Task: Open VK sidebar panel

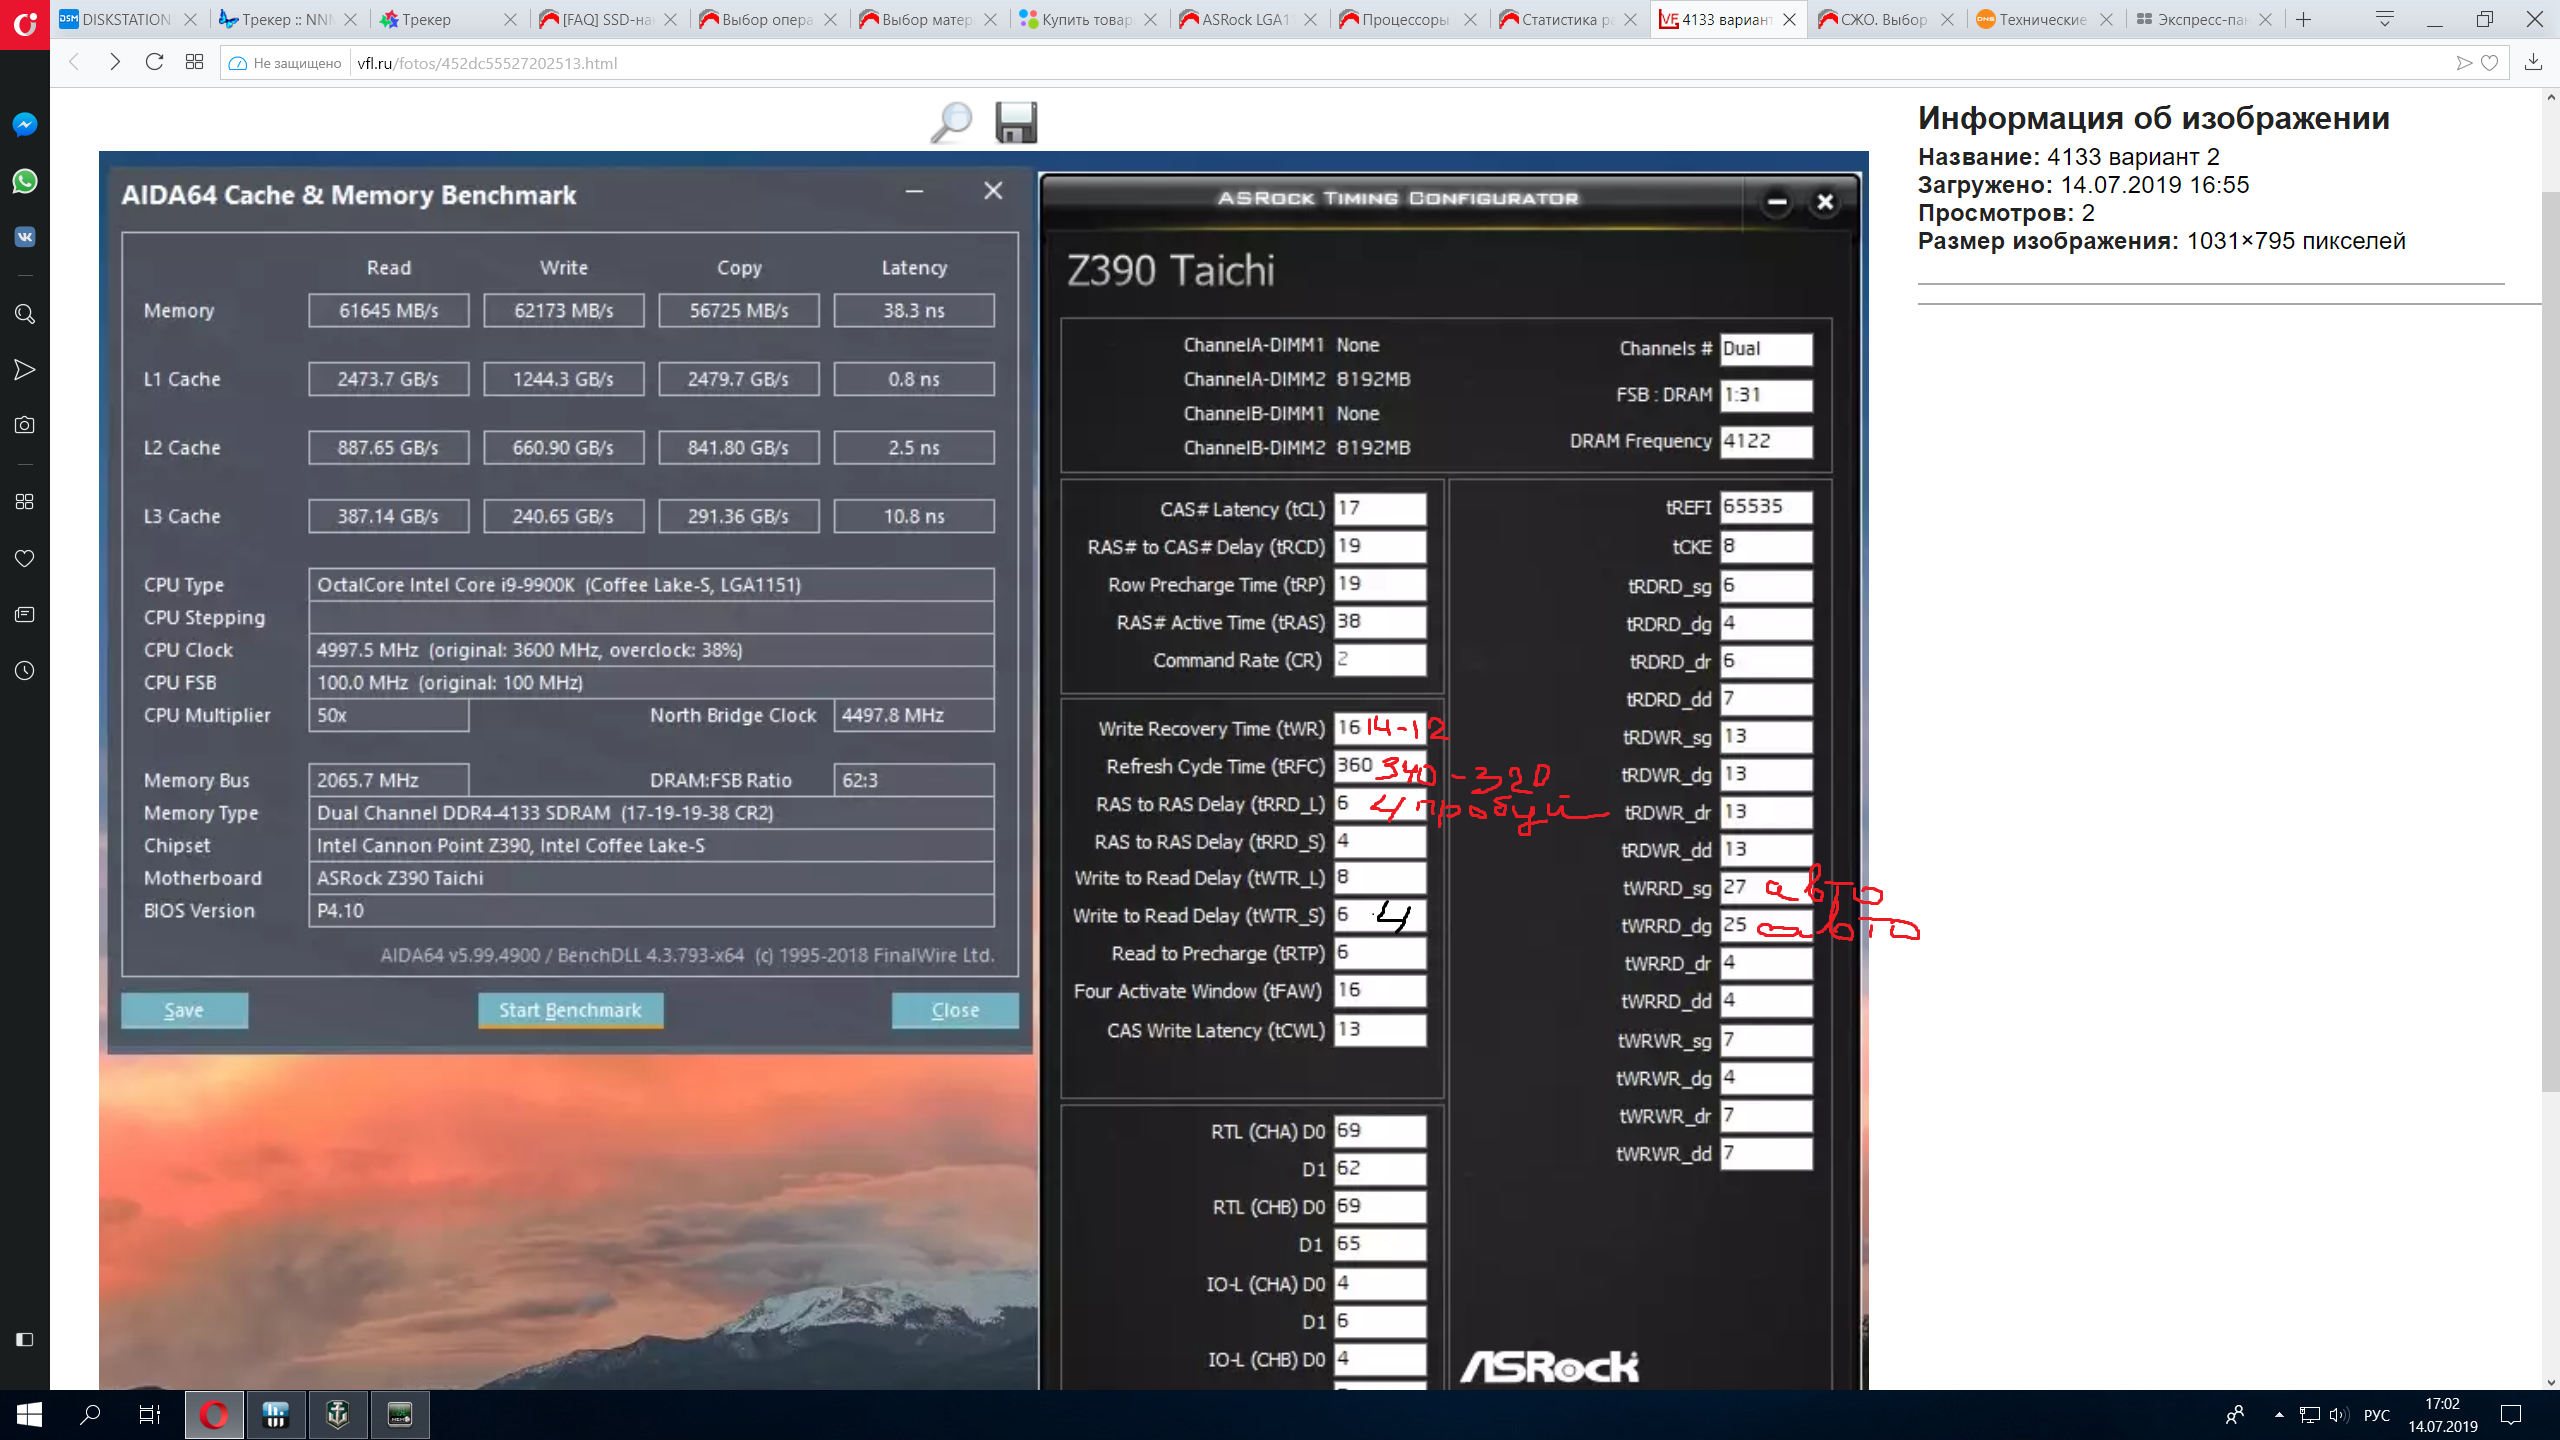Action: pyautogui.click(x=25, y=237)
